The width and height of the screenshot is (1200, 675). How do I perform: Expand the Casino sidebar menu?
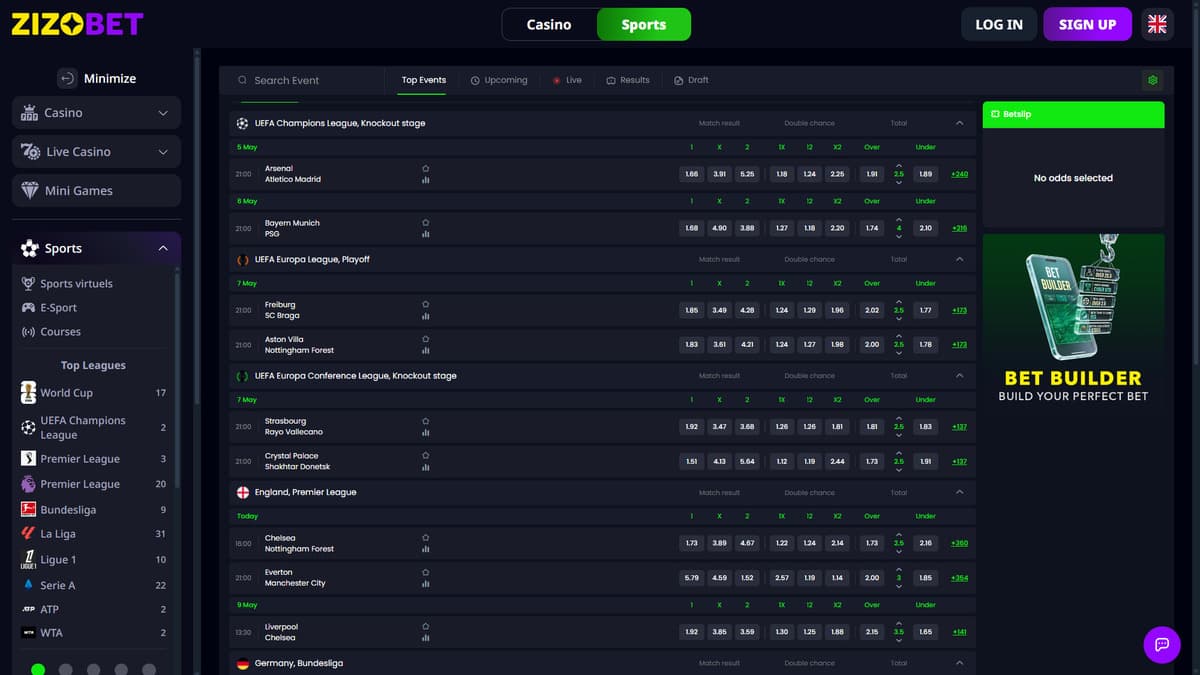(96, 113)
